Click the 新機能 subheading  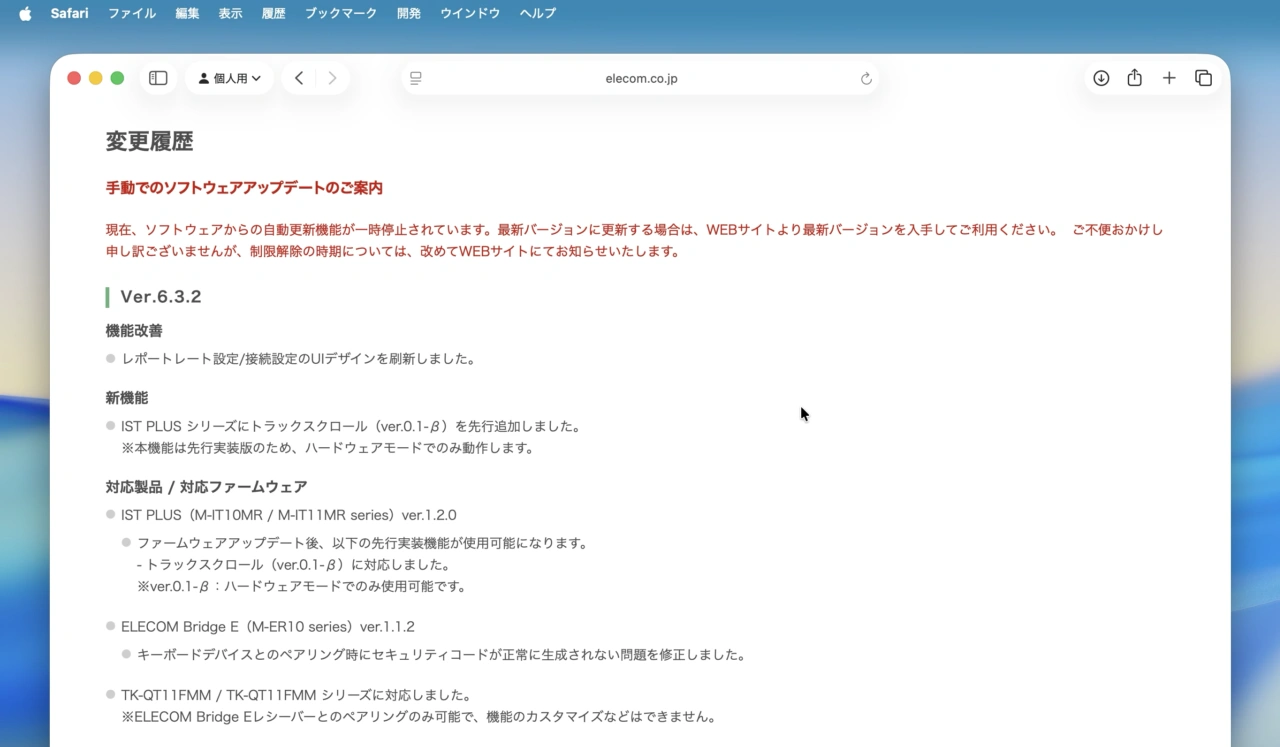click(127, 398)
